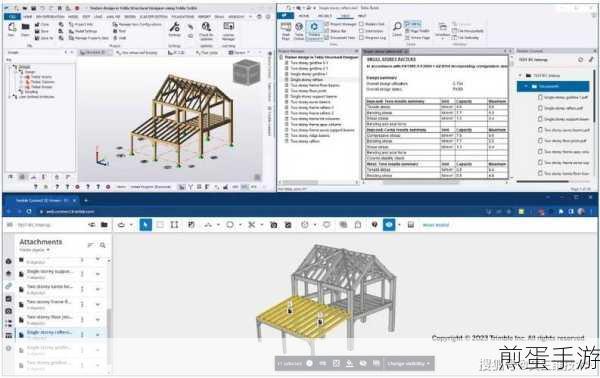The image size is (600, 378).
Task: Toggle the Progress Log checkbox
Action: point(361,37)
